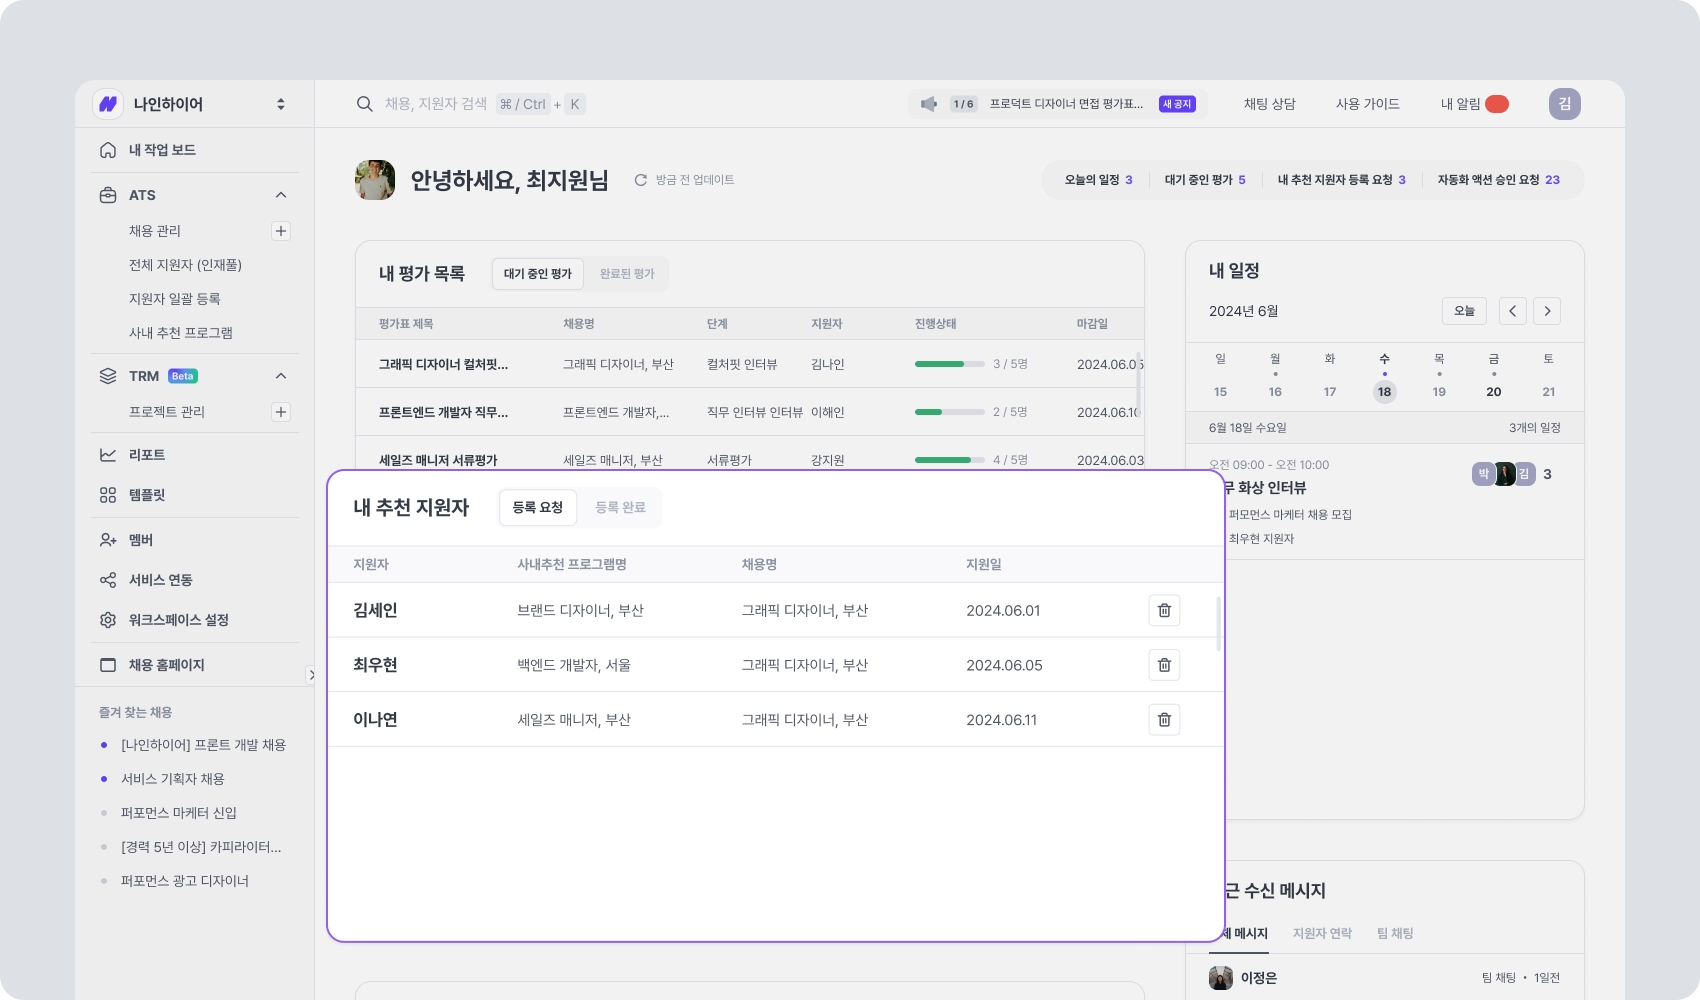The image size is (1700, 1000).
Task: Open applicant 김세인 row
Action: (x=776, y=610)
